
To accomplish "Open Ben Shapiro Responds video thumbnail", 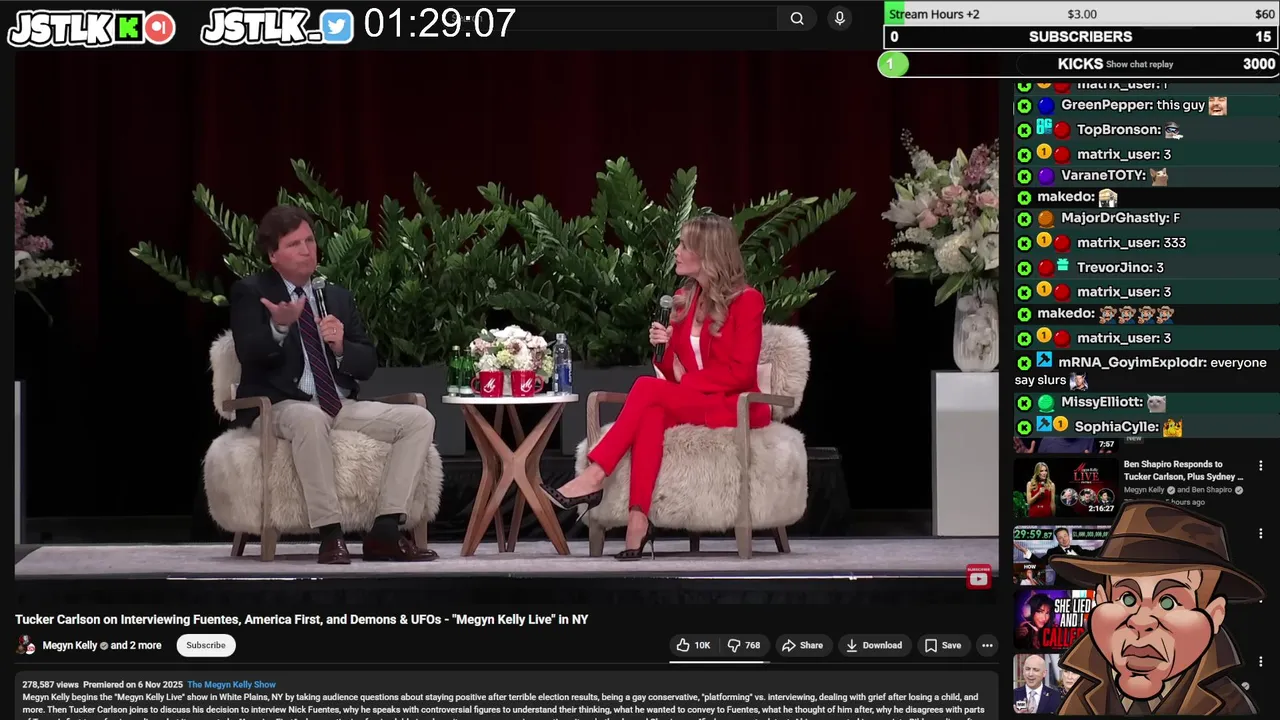I will 1066,488.
